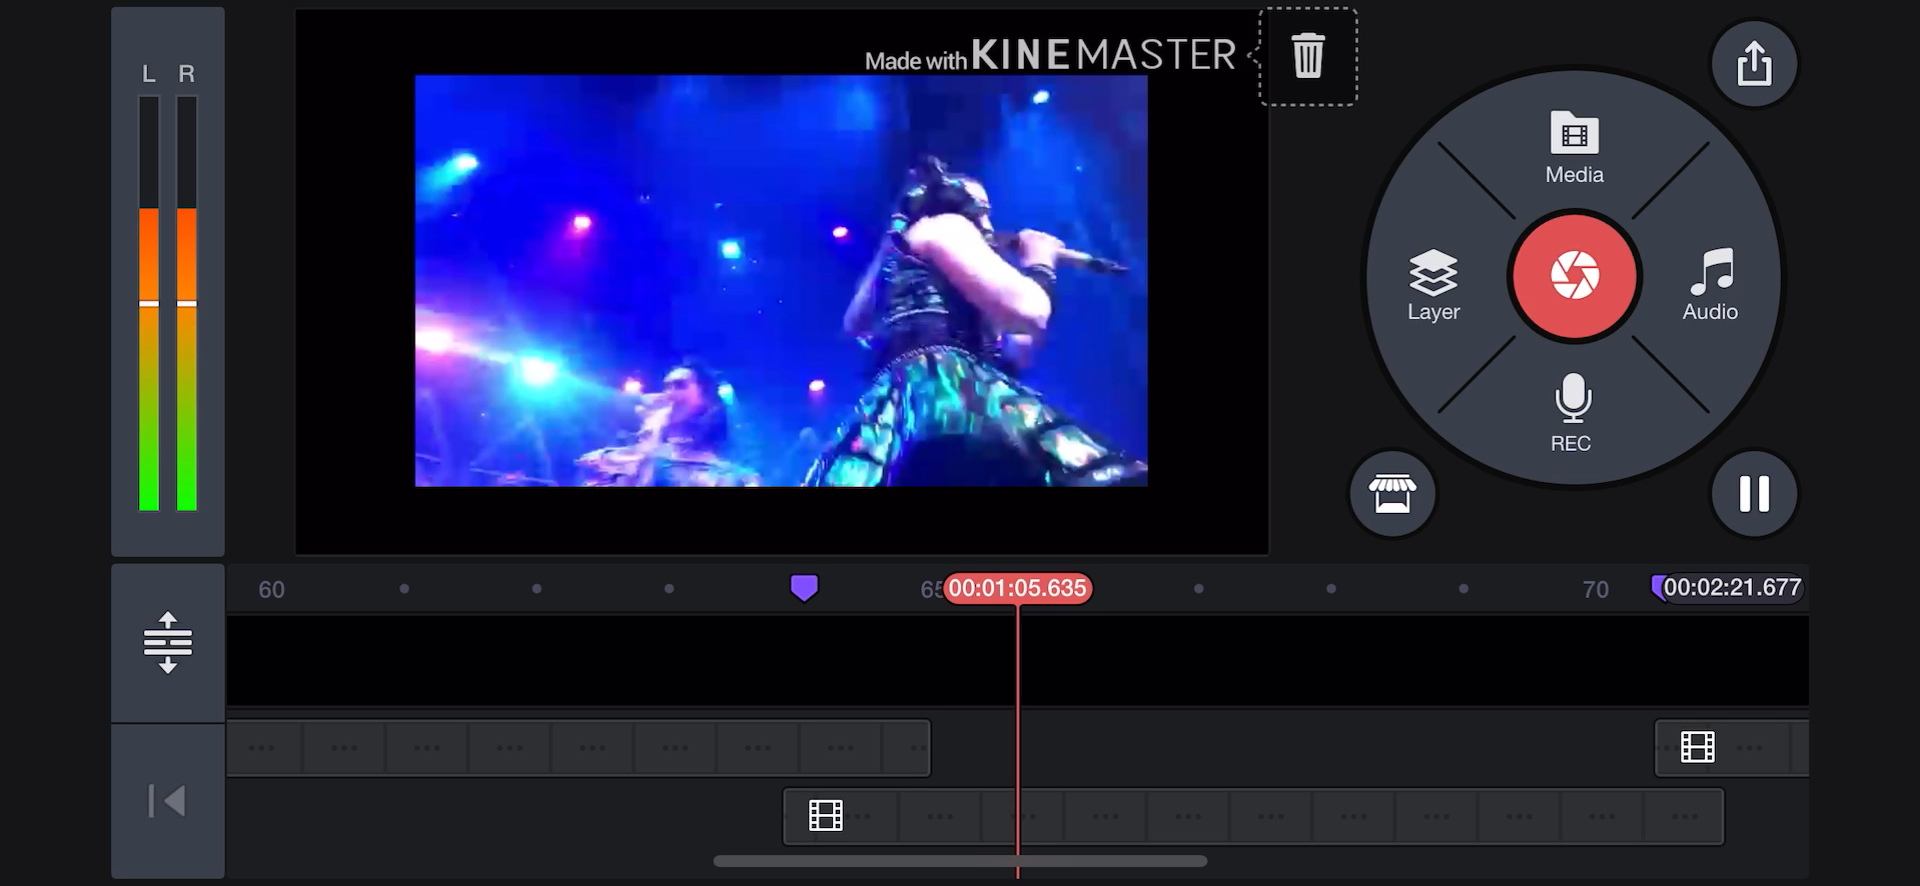Open the KineMaster asset store
1920x886 pixels.
[1392, 493]
